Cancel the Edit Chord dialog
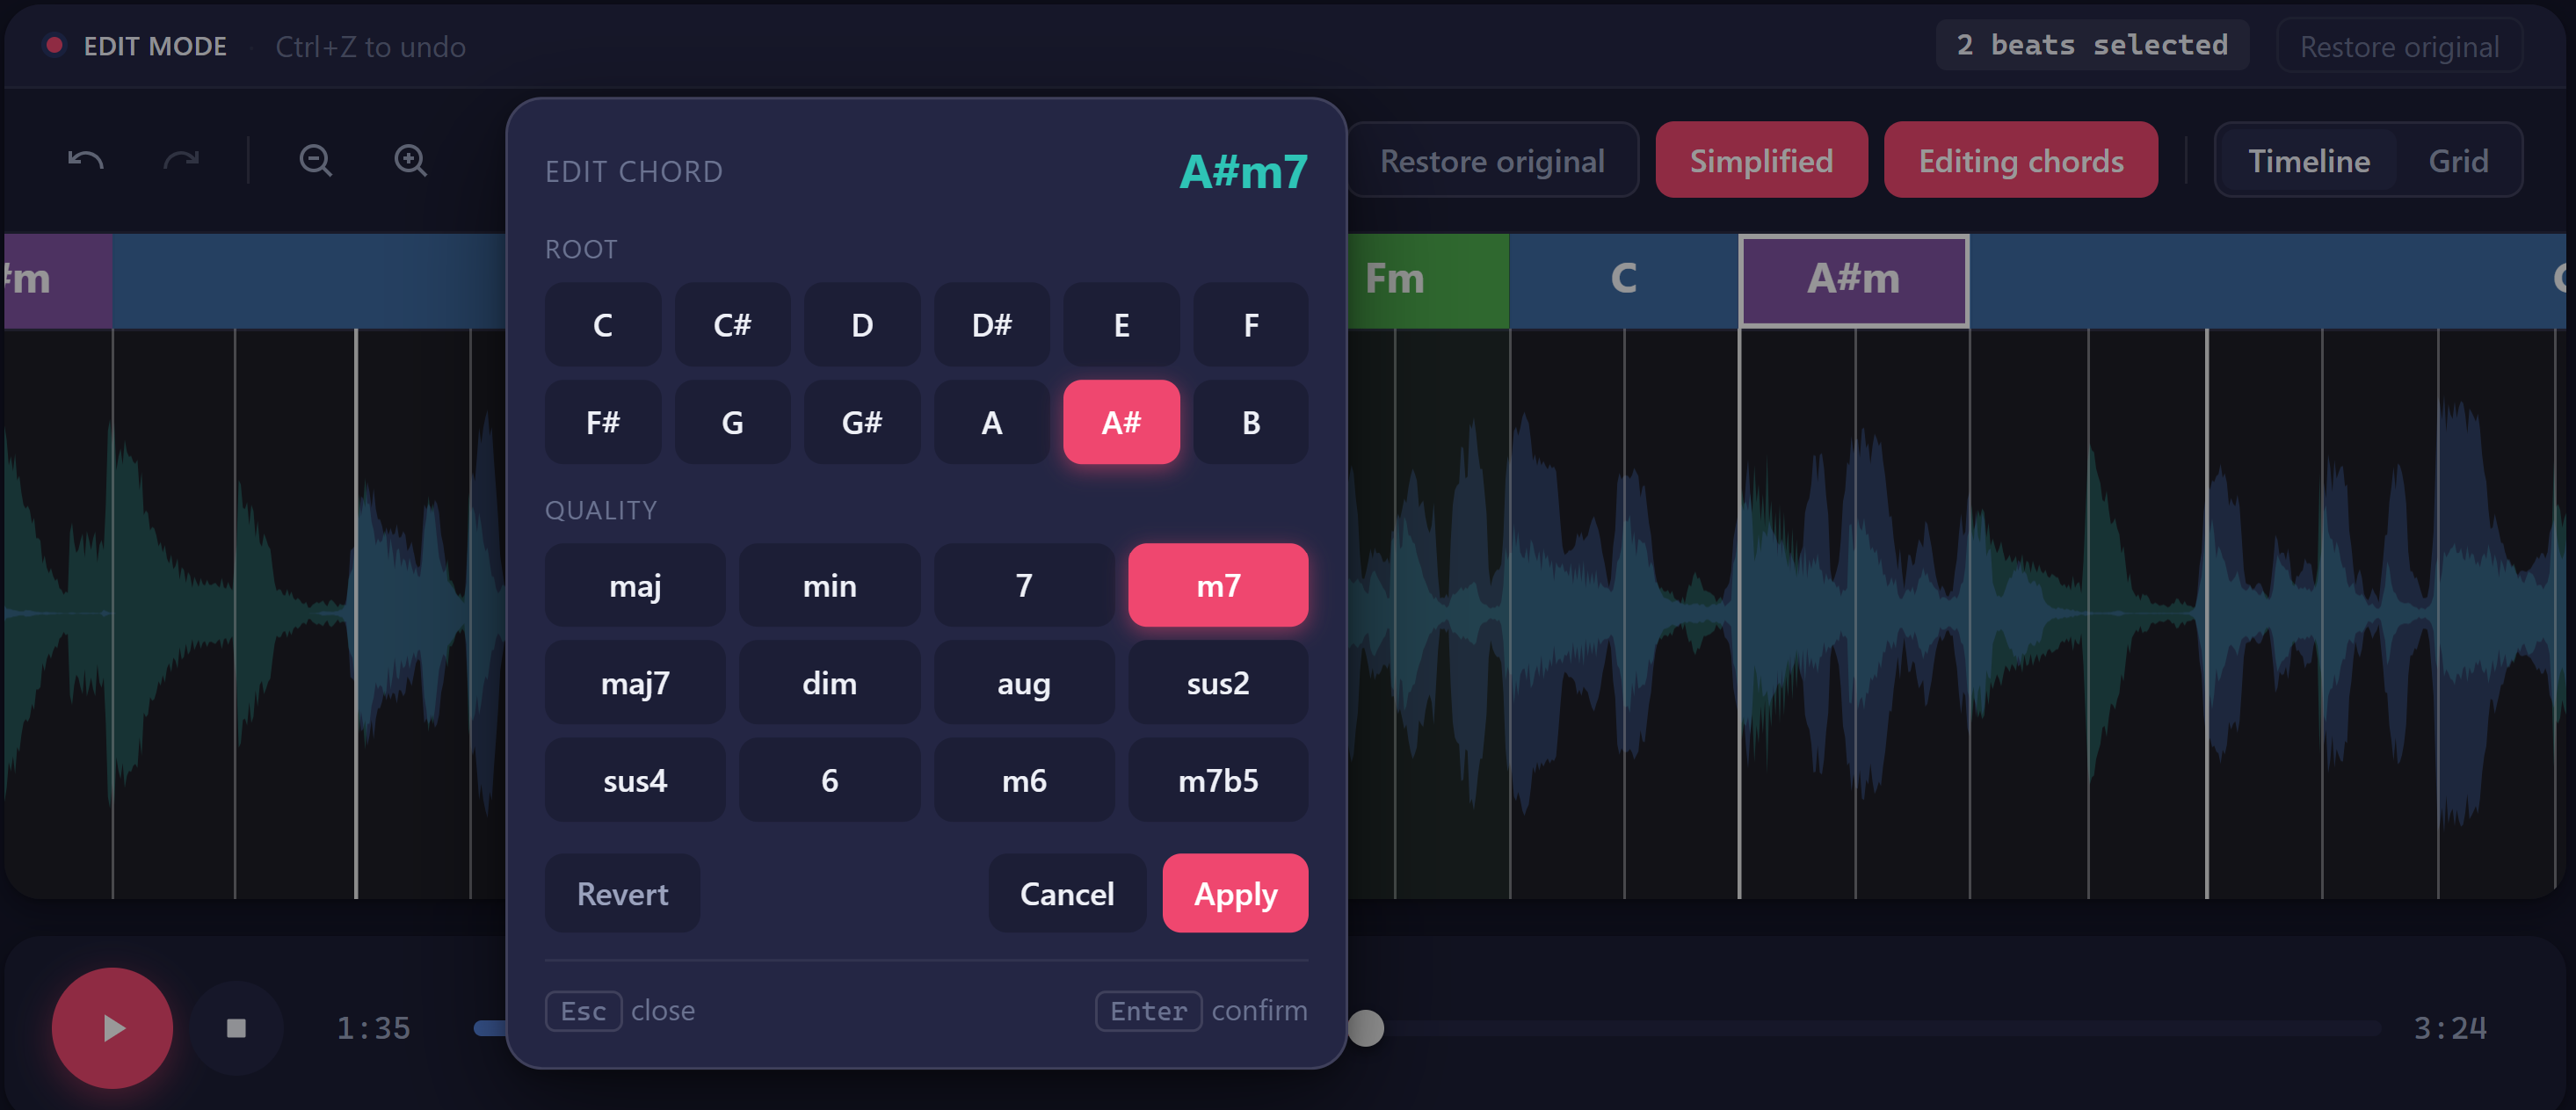This screenshot has width=2576, height=1110. pyautogui.click(x=1067, y=893)
